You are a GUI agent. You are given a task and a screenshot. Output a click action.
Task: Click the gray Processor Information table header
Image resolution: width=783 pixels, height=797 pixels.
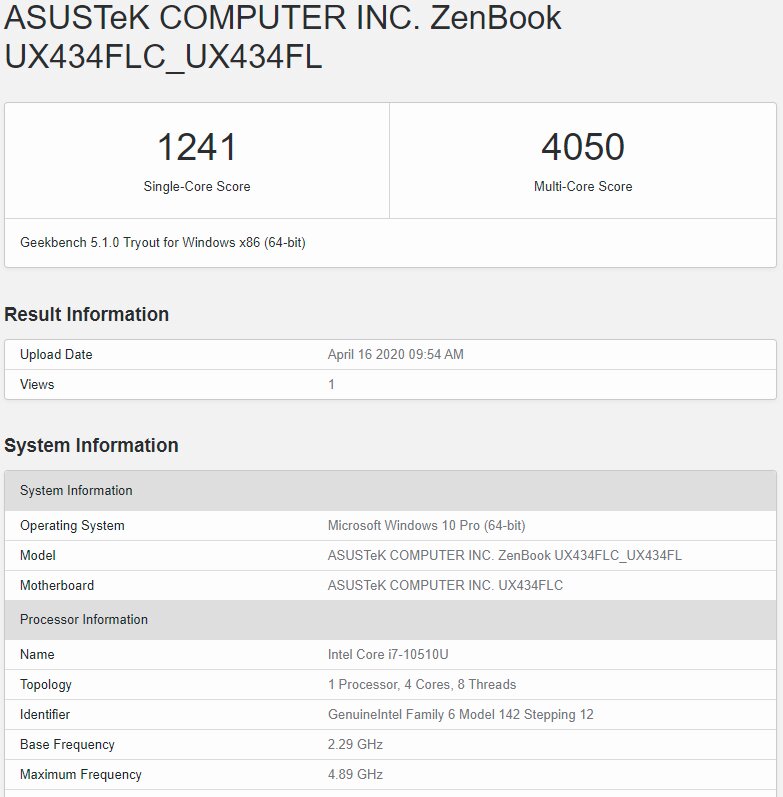coord(390,620)
